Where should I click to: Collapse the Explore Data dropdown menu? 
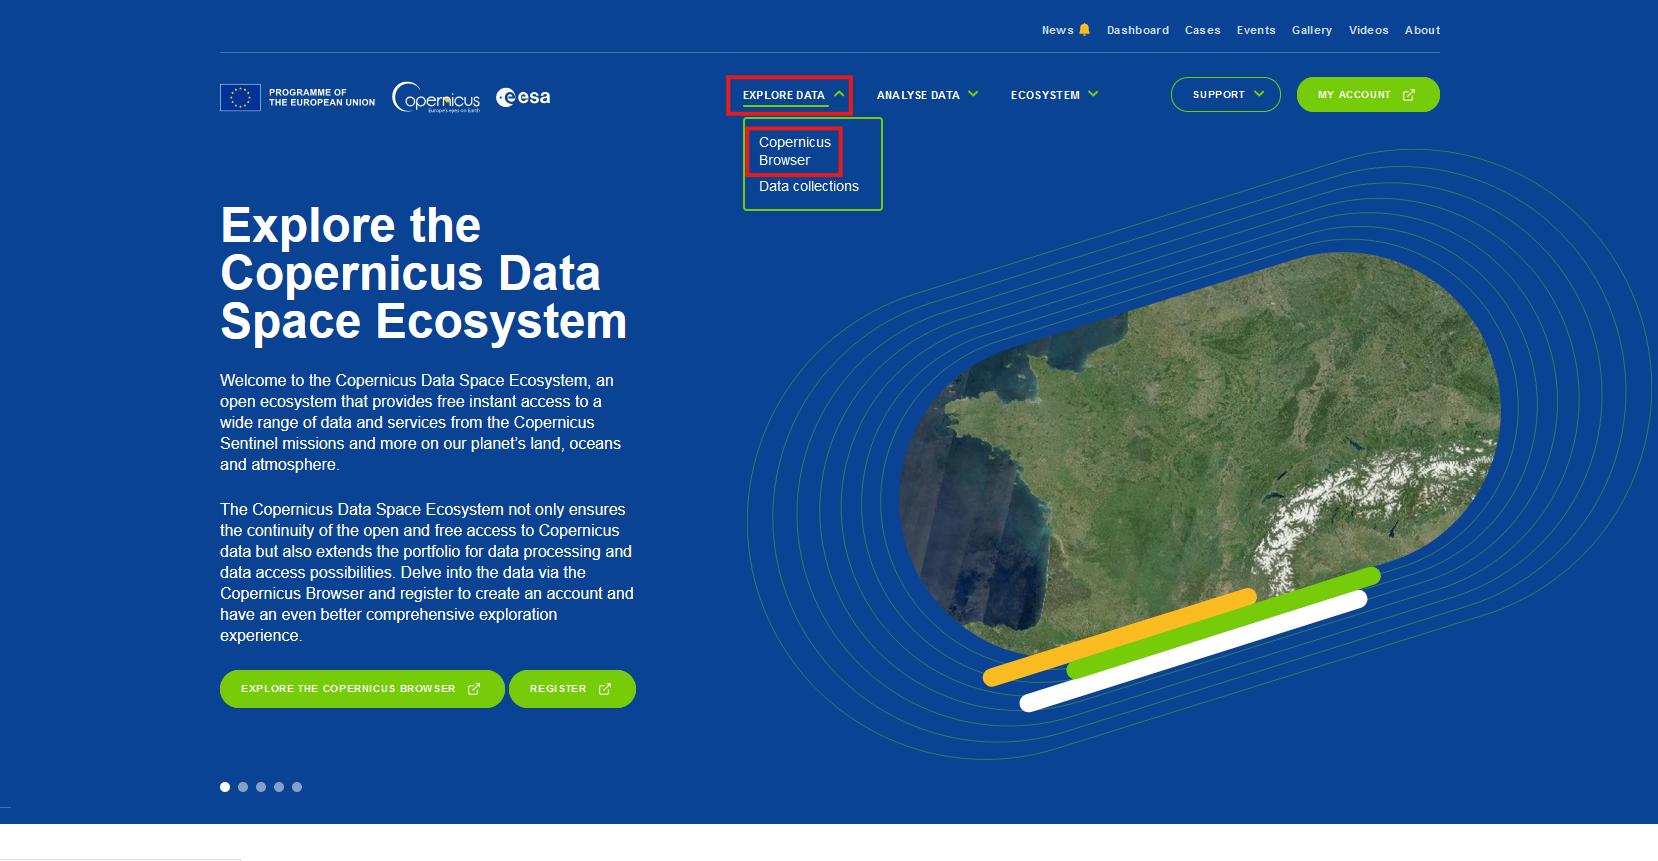[x=790, y=95]
